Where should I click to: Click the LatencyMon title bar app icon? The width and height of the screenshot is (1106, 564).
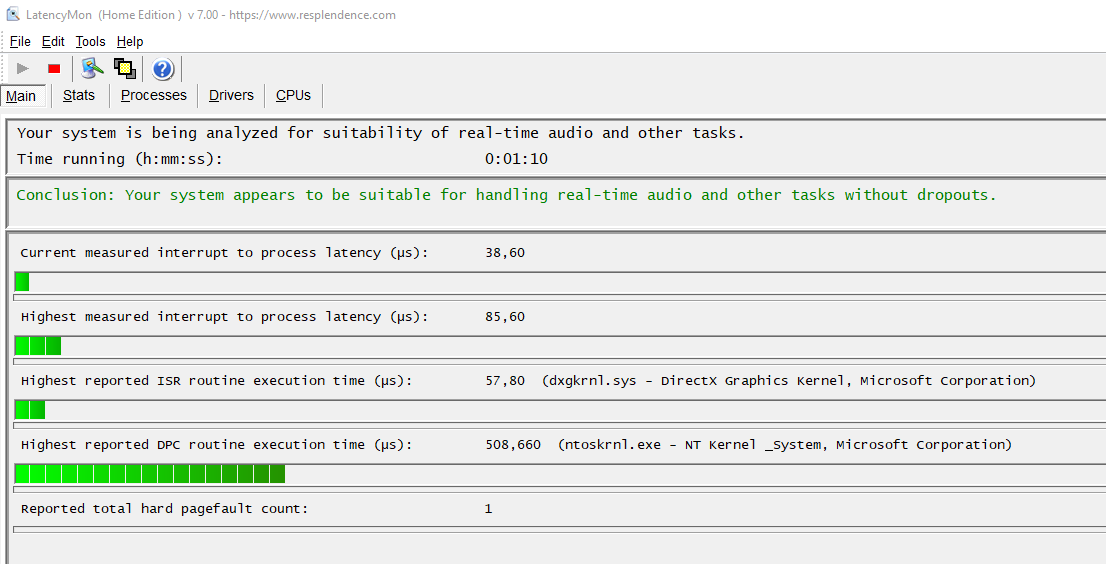click(12, 14)
